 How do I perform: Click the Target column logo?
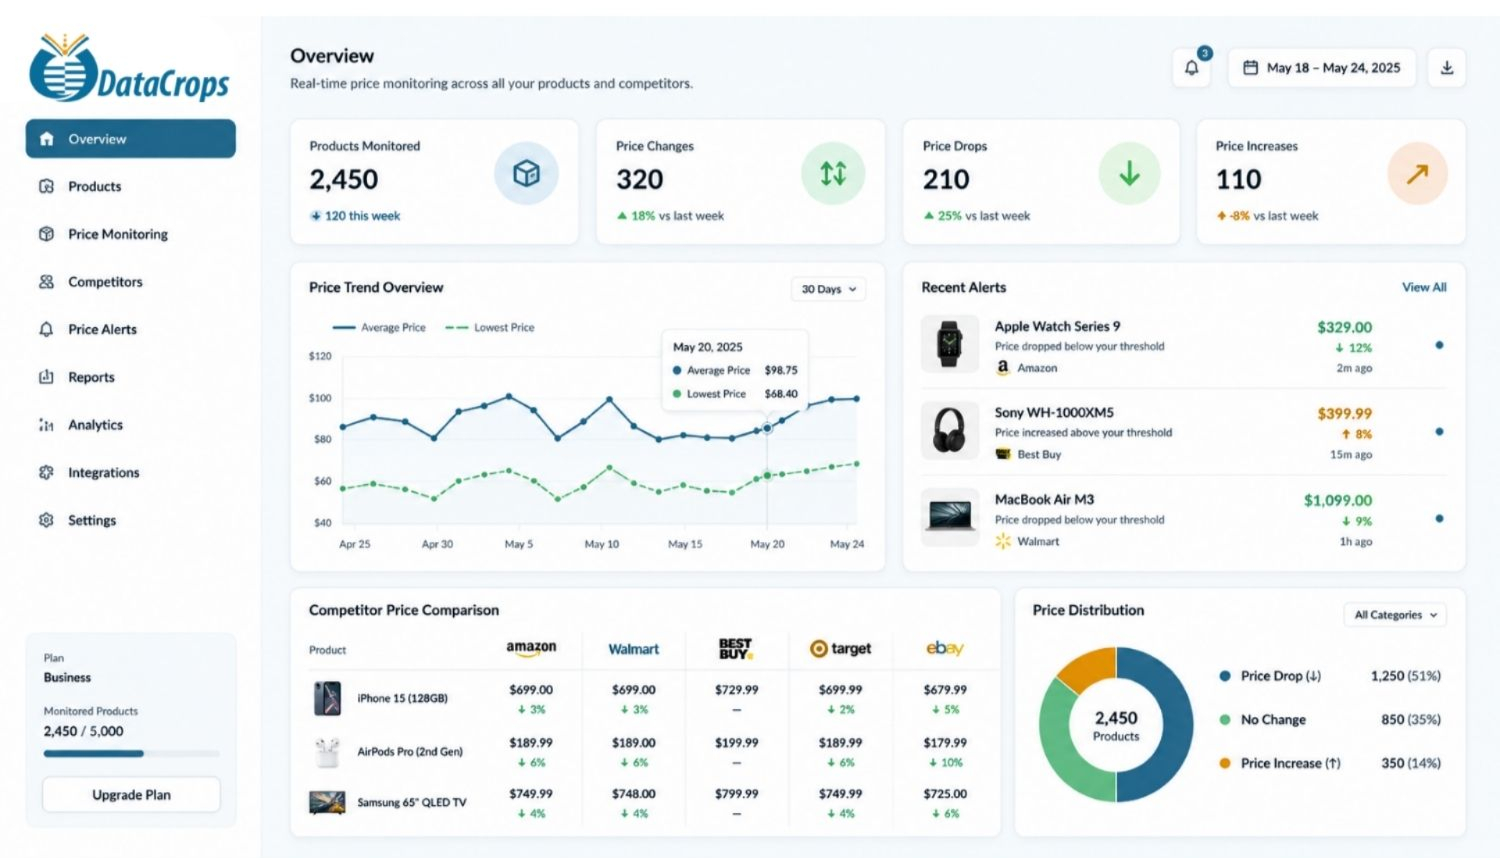click(x=840, y=648)
